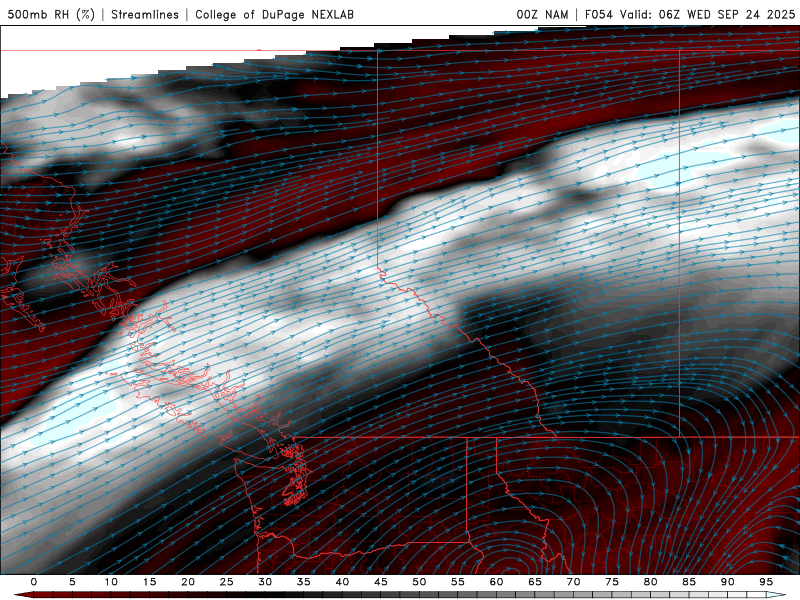Click the colorbar value 55 label
The width and height of the screenshot is (800, 600).
click(458, 582)
